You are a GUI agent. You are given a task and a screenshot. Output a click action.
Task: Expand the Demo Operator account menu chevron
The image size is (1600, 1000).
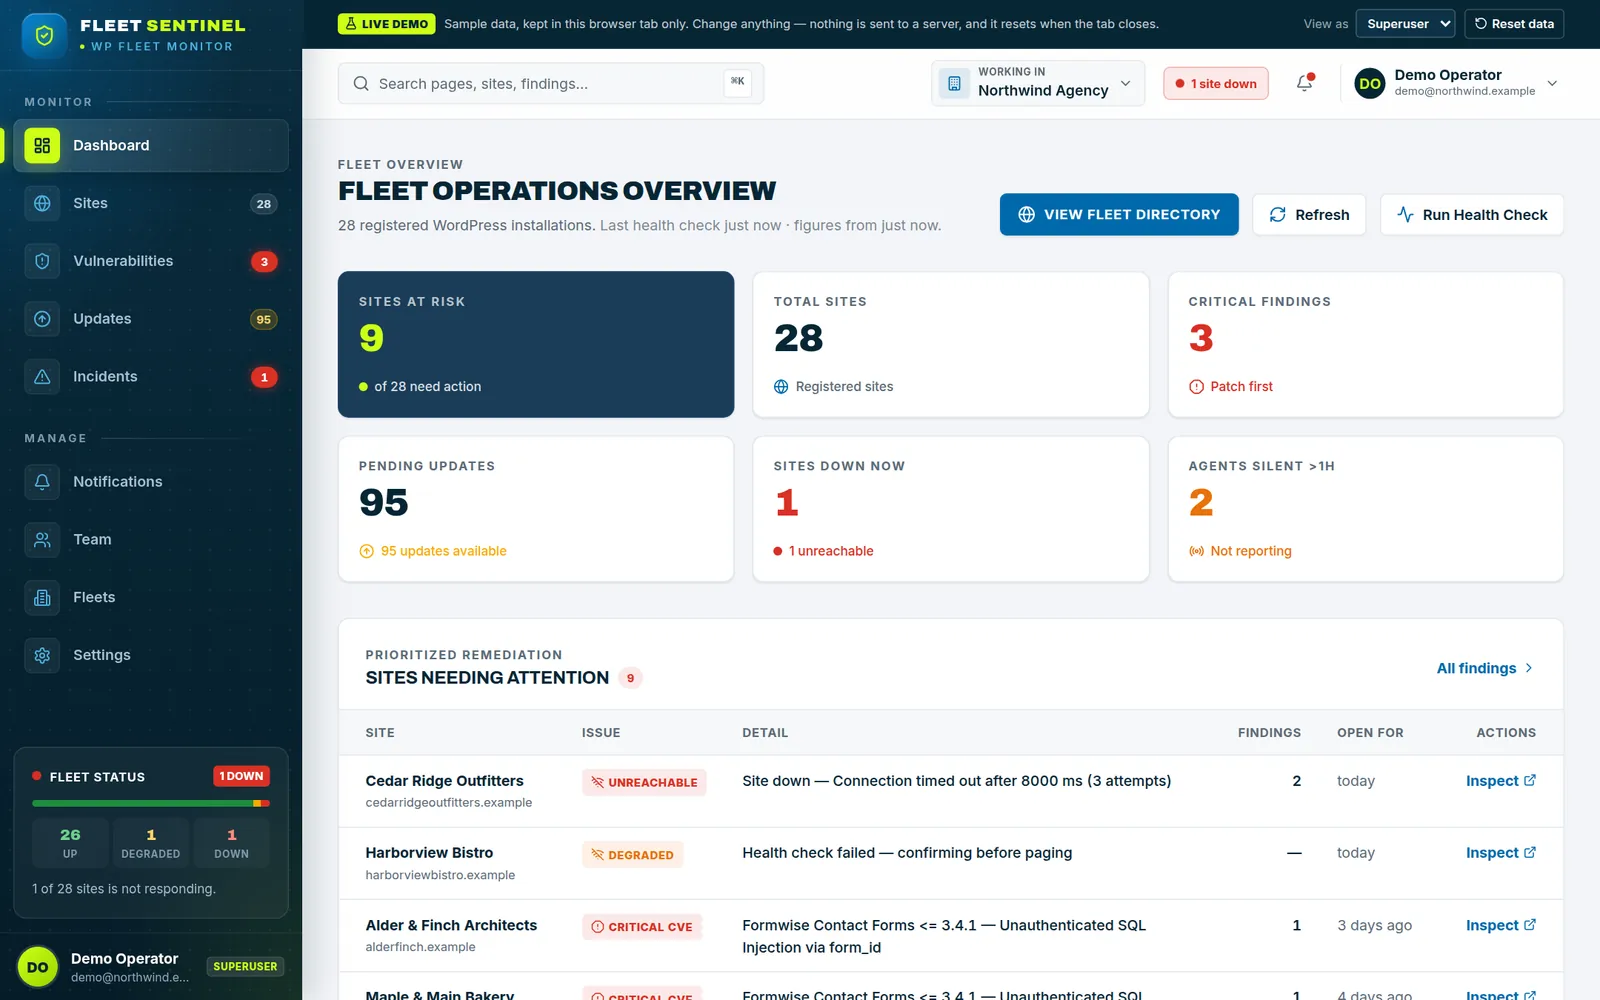[1552, 84]
